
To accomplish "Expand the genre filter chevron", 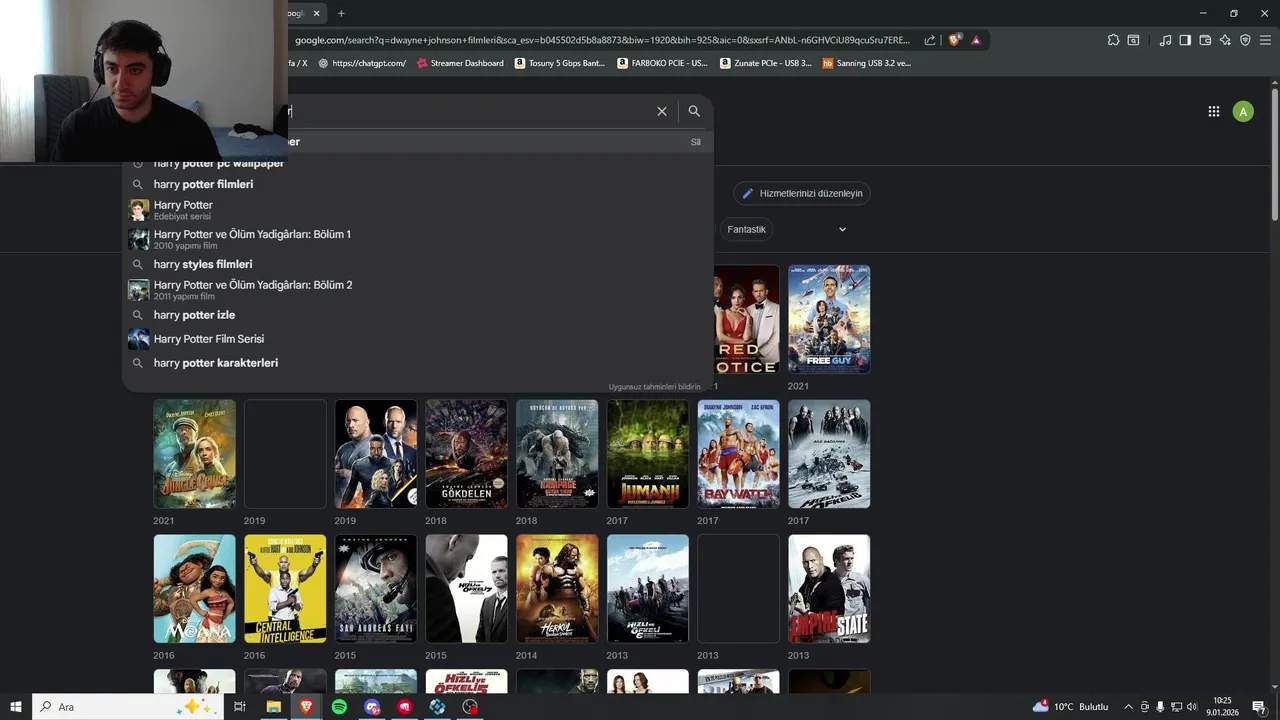I will (842, 229).
